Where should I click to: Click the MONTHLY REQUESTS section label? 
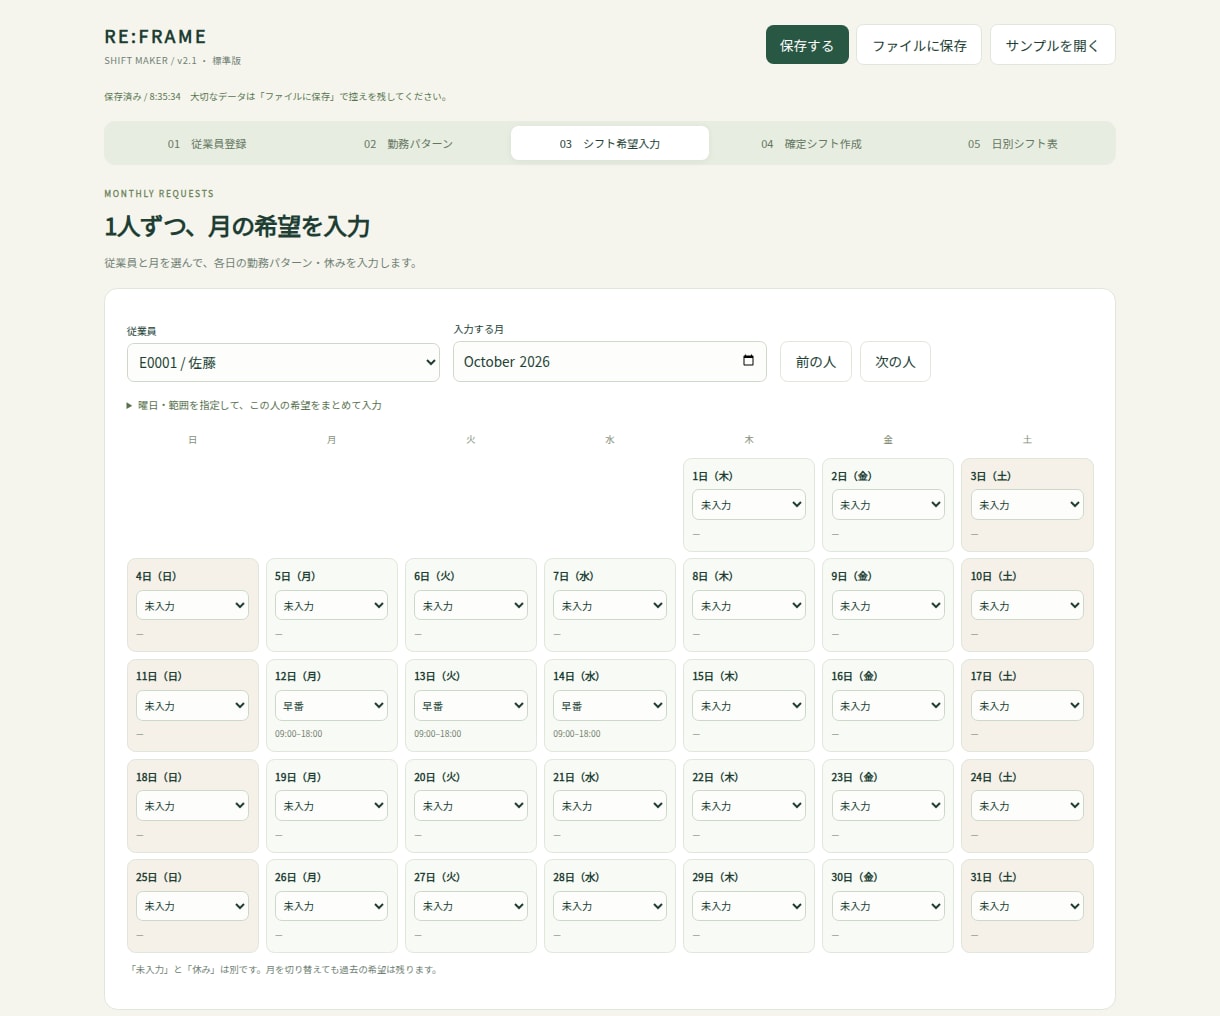[159, 194]
